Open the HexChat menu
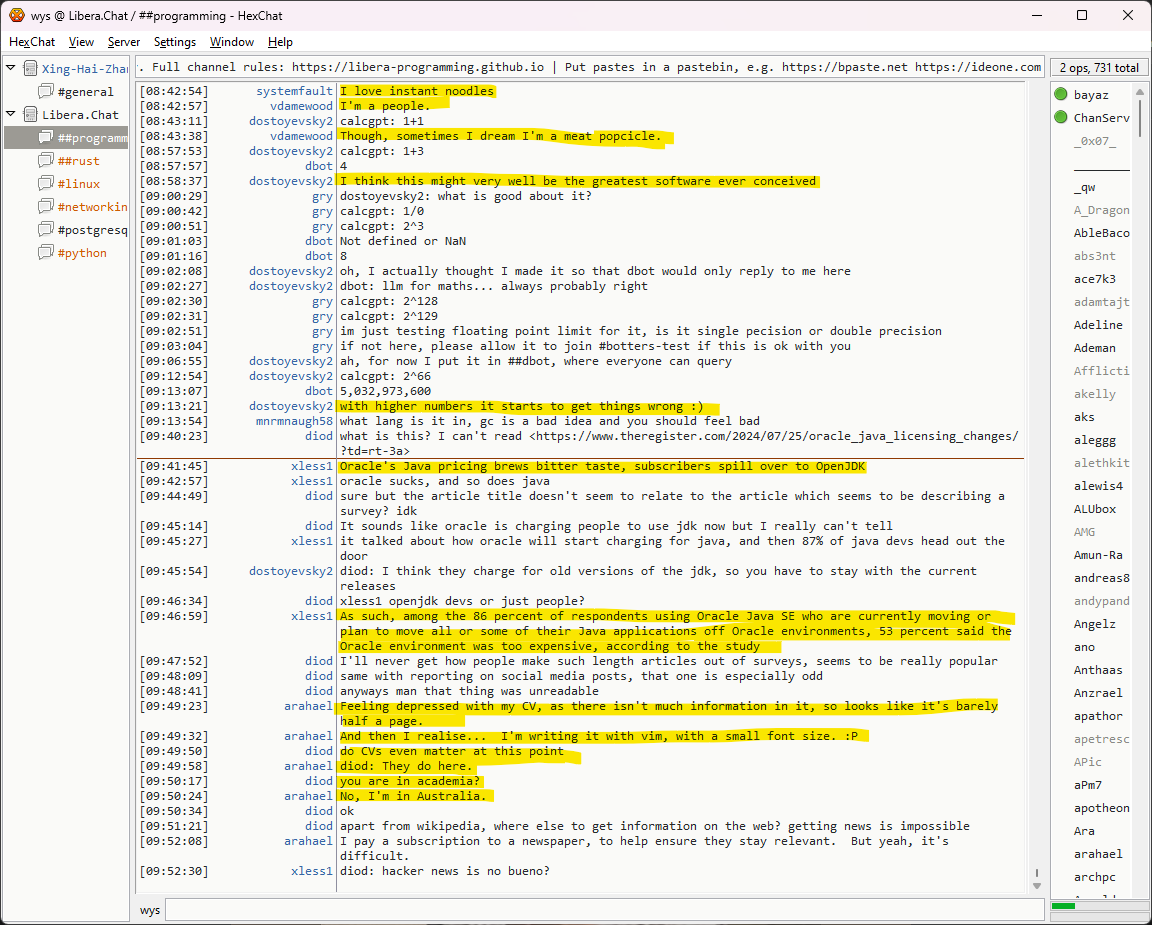Image resolution: width=1152 pixels, height=925 pixels. point(32,42)
